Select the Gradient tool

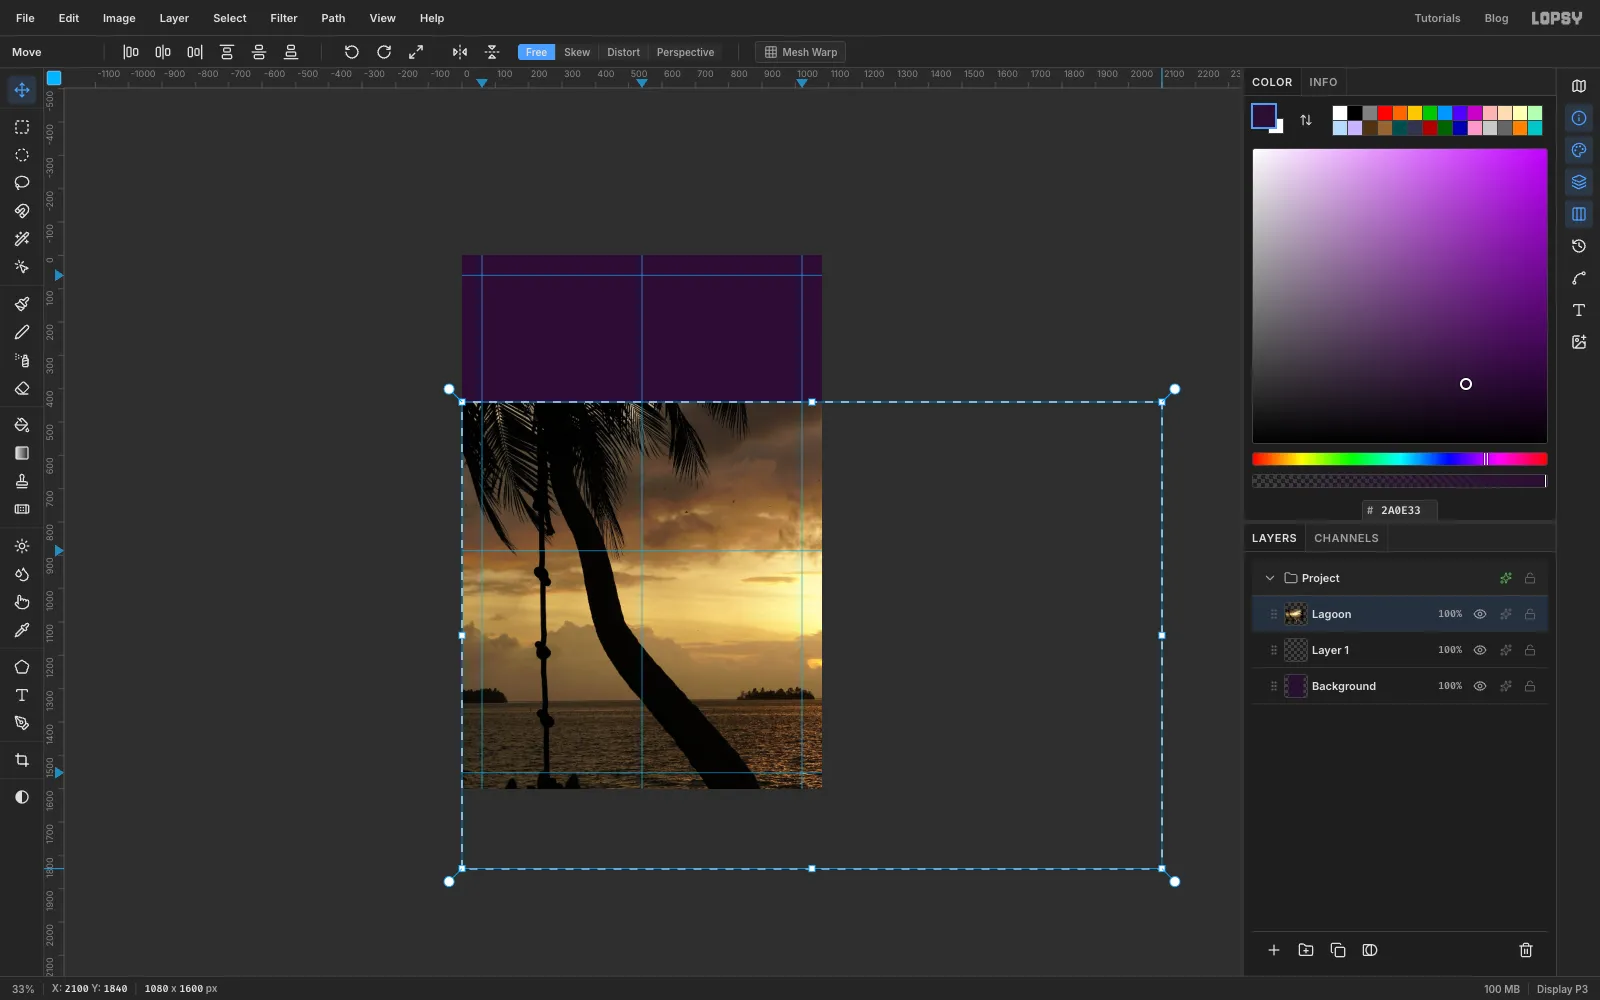pos(22,453)
